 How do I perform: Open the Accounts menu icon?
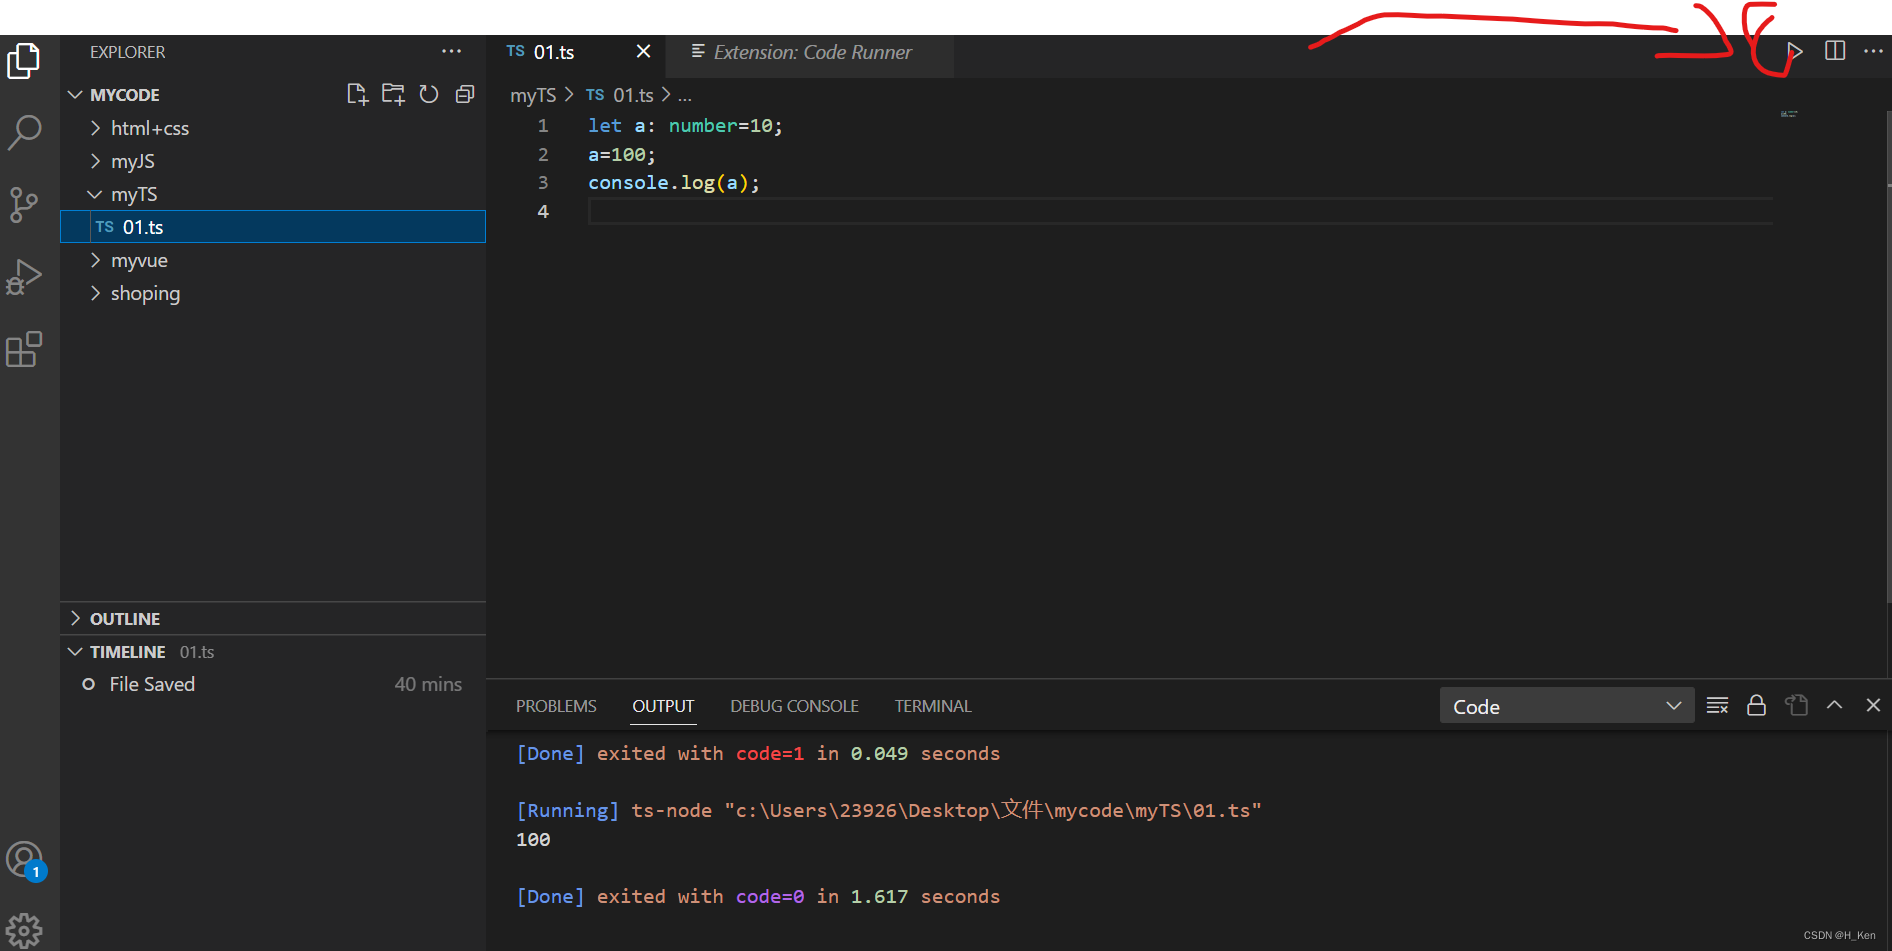24,859
